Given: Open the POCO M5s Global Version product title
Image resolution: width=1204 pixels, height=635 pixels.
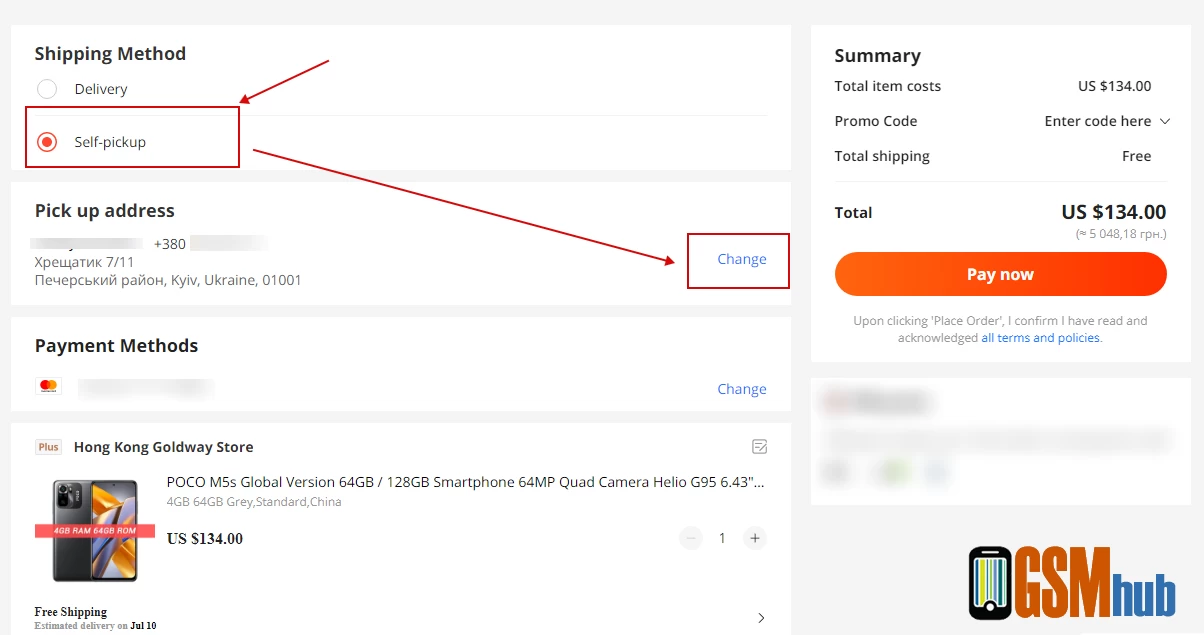Looking at the screenshot, I should tap(465, 482).
